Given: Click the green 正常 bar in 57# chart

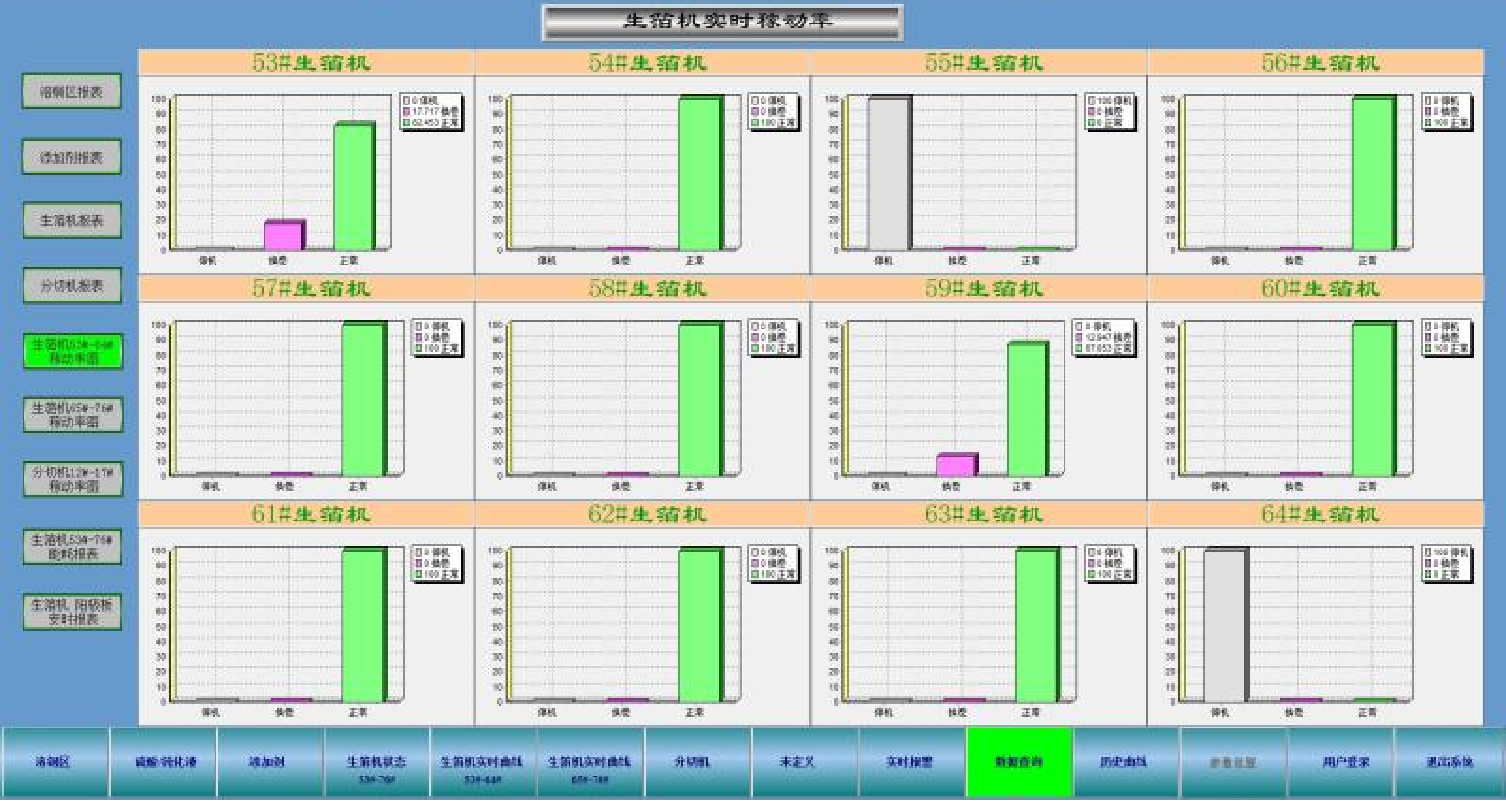Looking at the screenshot, I should (x=364, y=399).
